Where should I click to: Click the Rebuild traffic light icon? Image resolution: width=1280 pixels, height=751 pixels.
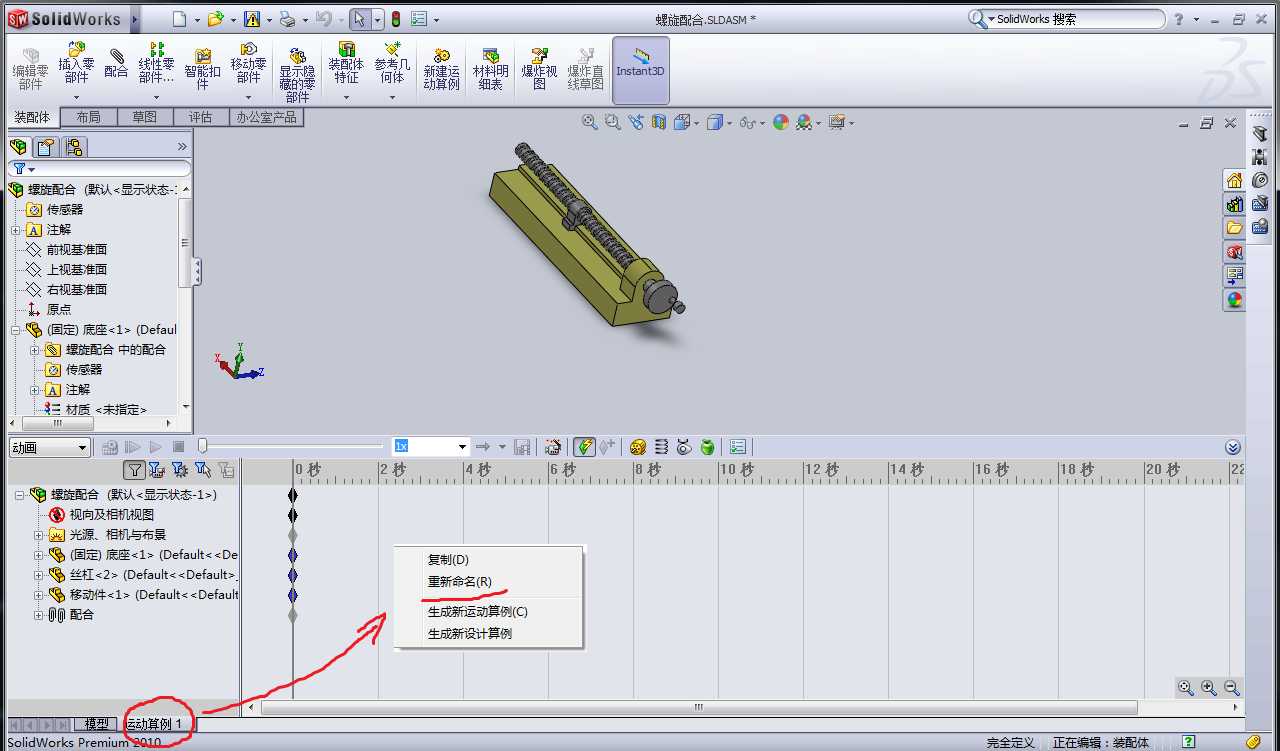395,19
